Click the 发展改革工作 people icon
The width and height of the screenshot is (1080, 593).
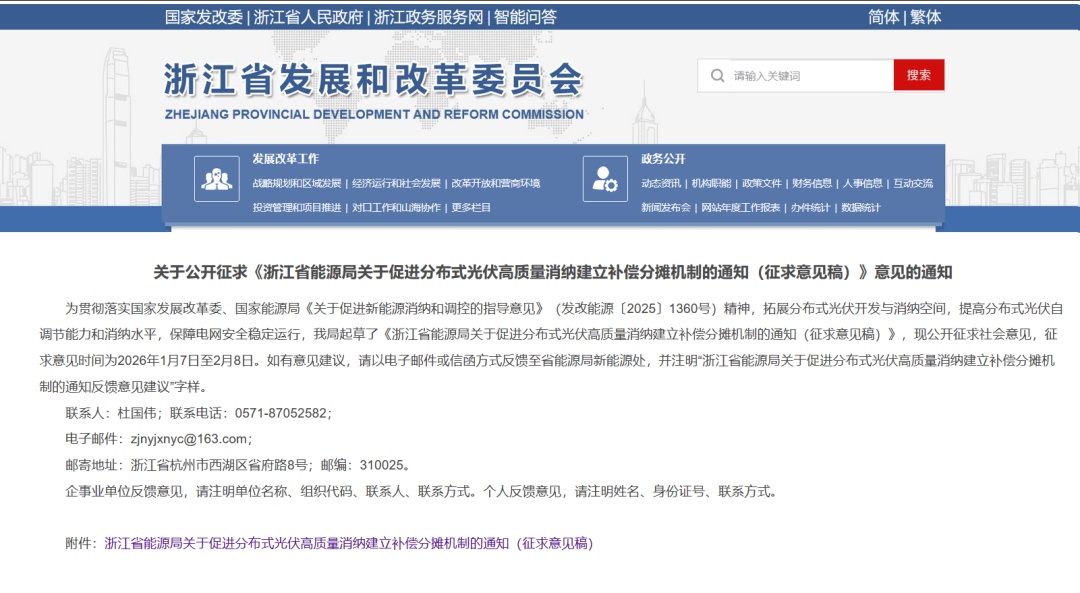pyautogui.click(x=217, y=180)
